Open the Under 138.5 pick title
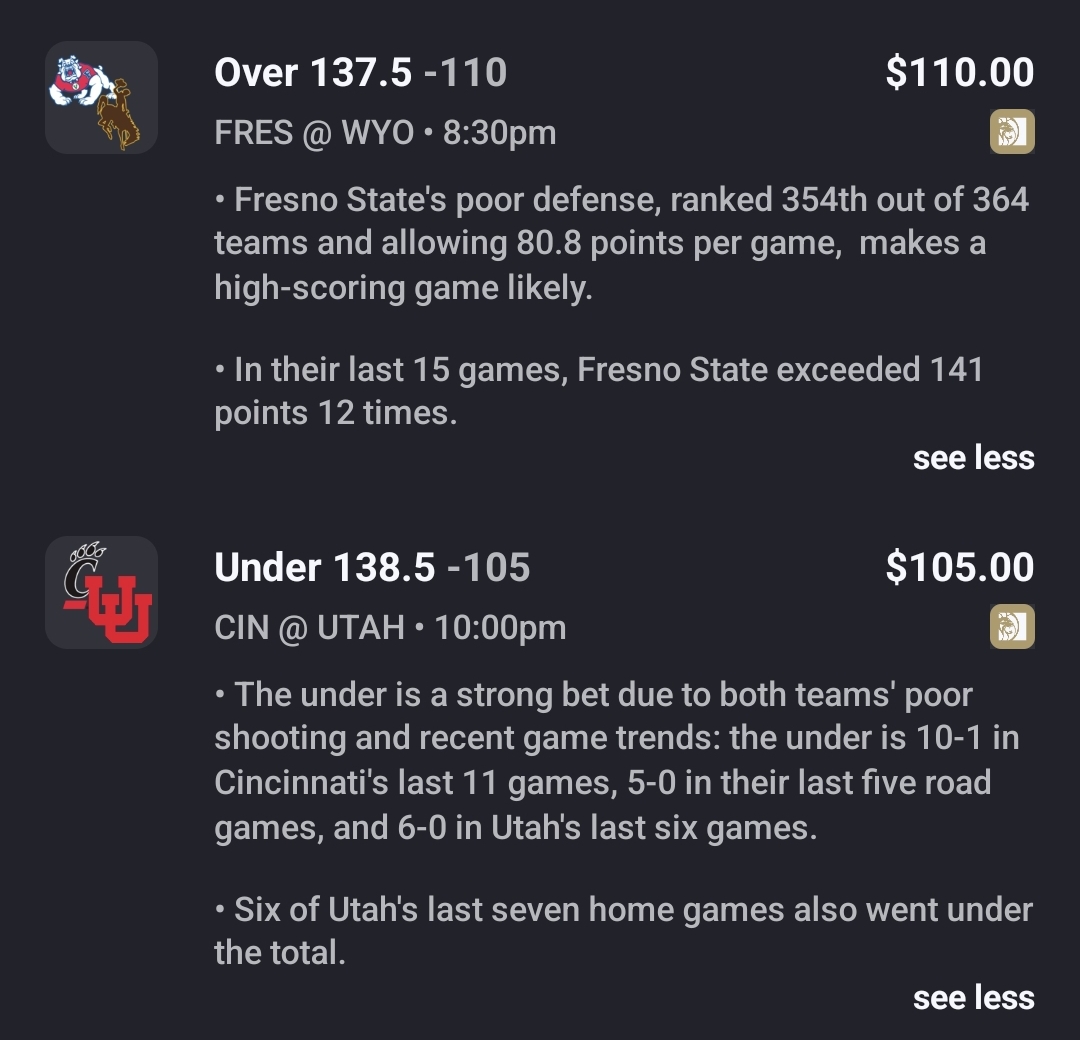The image size is (1080, 1040). coord(325,568)
